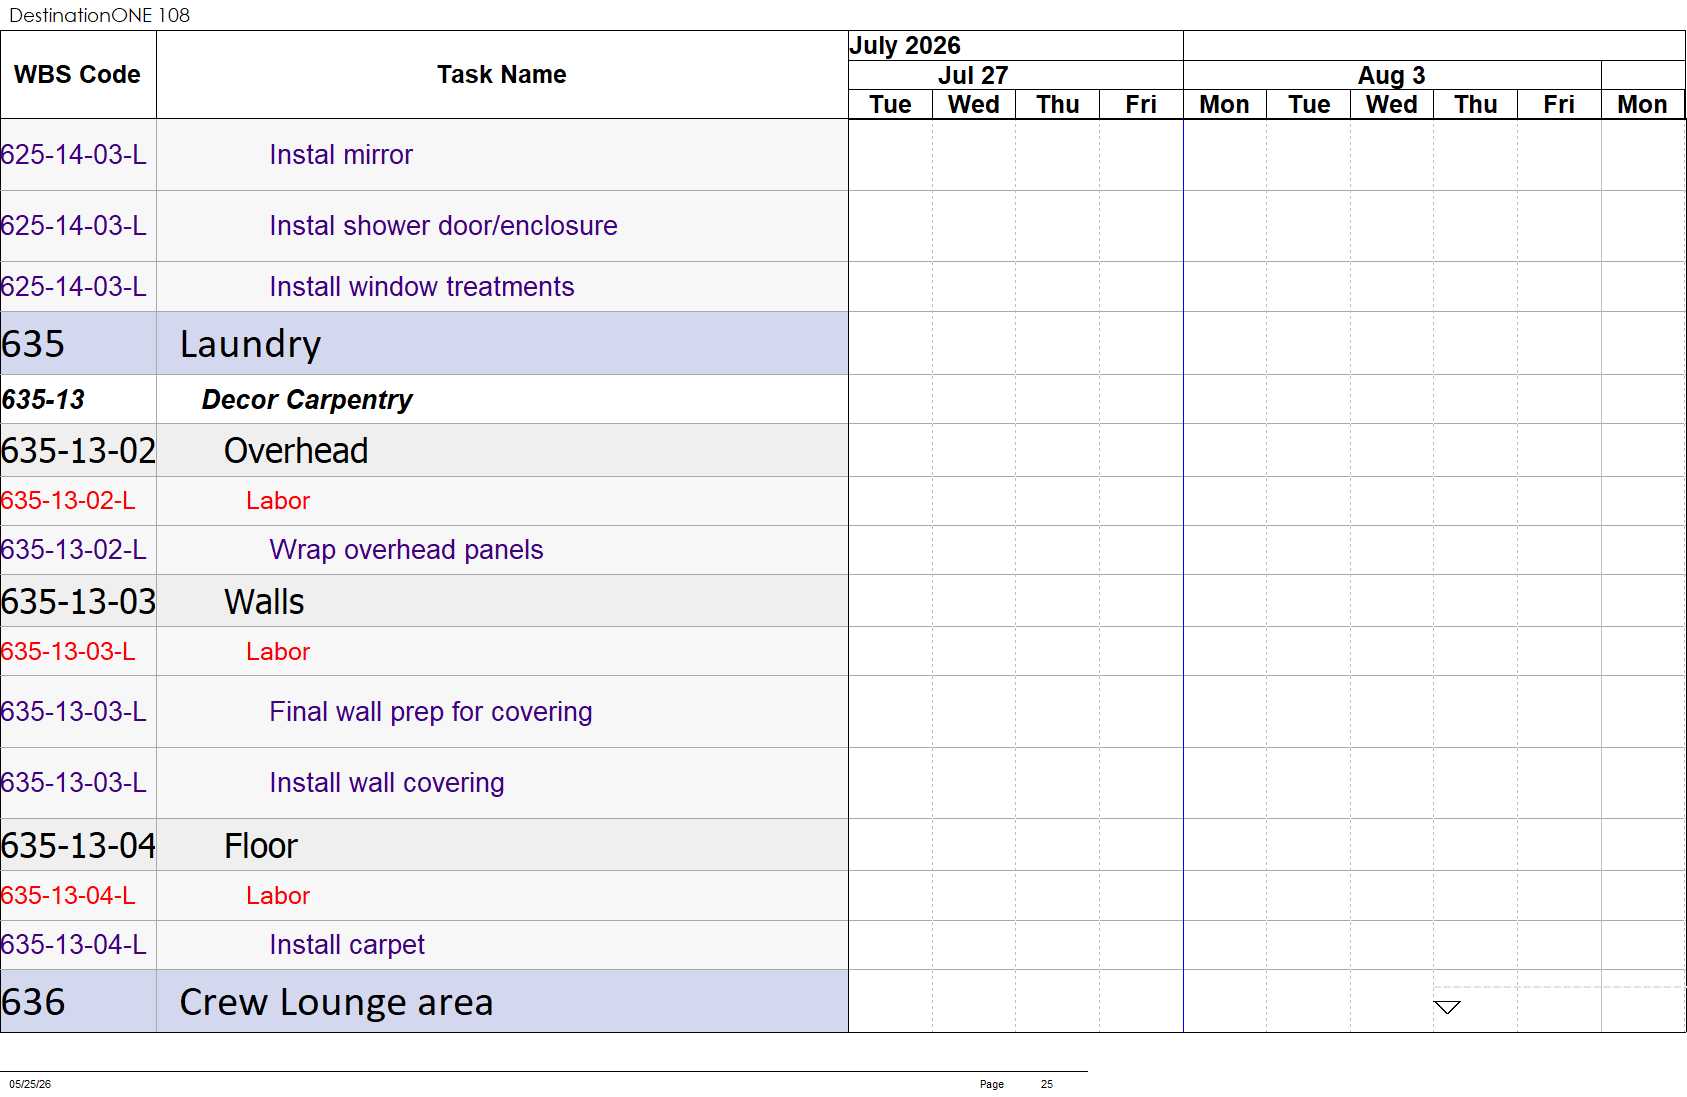Click the Jul 27 week header
The image size is (1687, 1097).
point(973,76)
